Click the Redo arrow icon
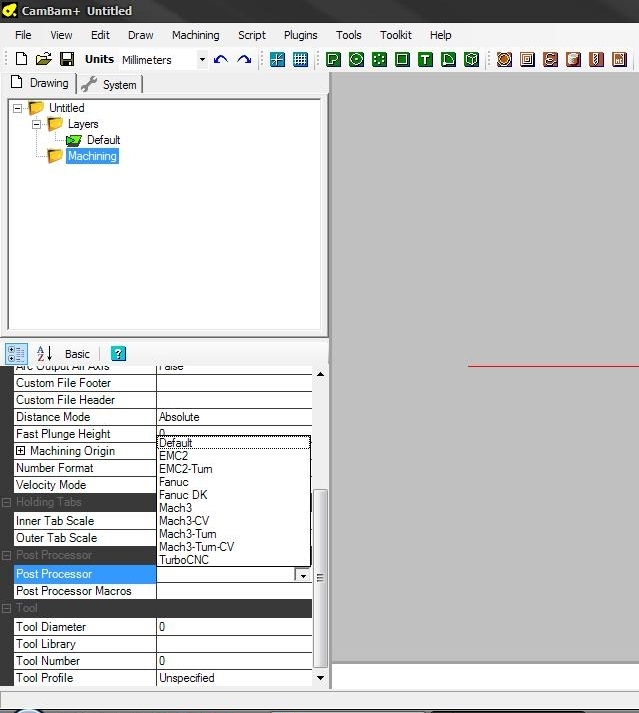 coord(244,59)
